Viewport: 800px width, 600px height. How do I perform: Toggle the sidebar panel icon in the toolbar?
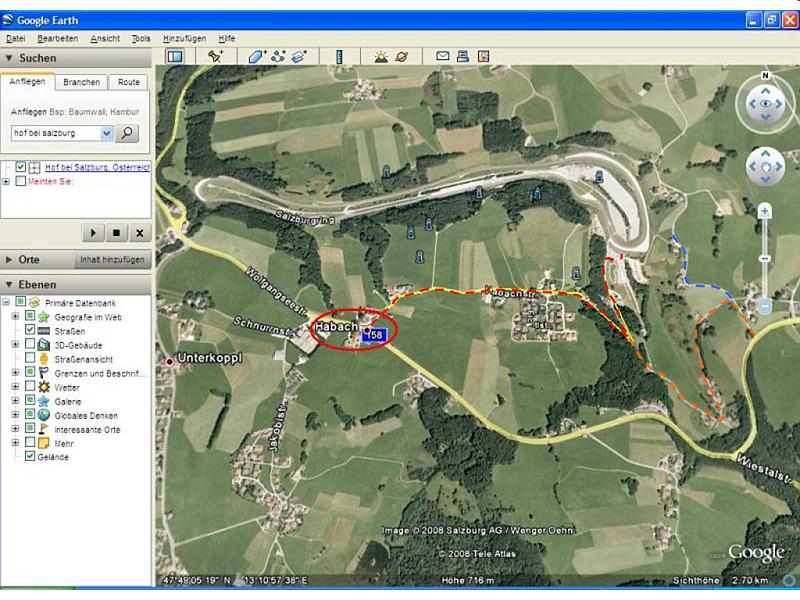pyautogui.click(x=175, y=57)
